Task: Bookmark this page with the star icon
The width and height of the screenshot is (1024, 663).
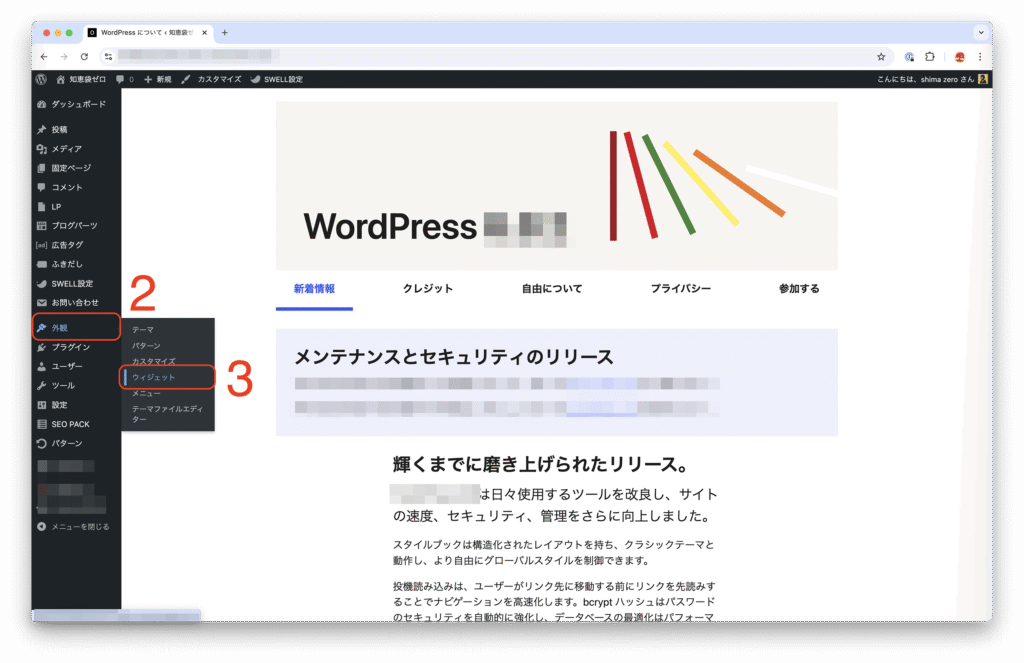Action: click(881, 57)
